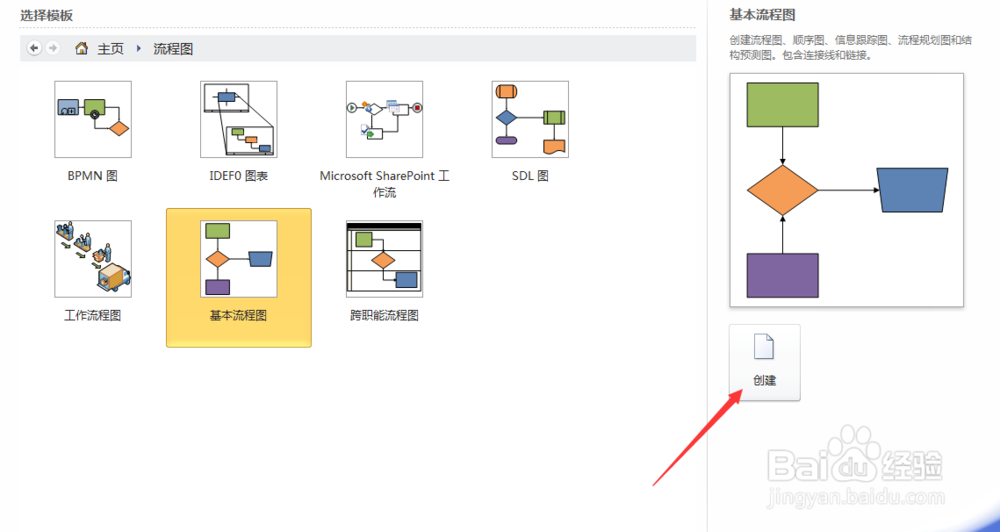Screen dimensions: 1000x532
Task: Click the 创建 button
Action: click(x=765, y=362)
